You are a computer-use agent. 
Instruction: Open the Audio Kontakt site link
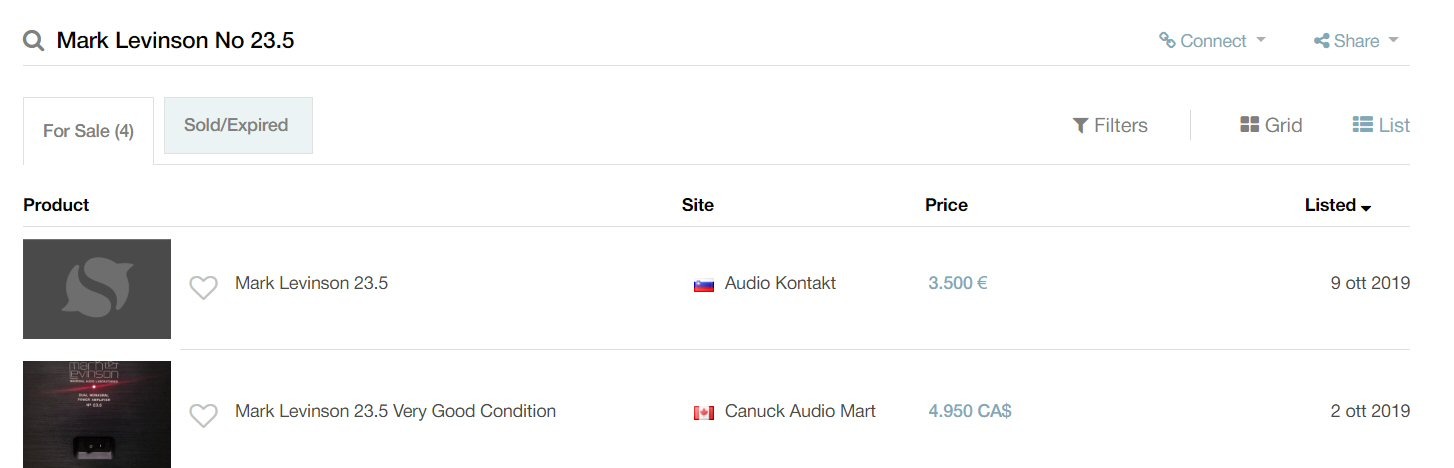780,283
